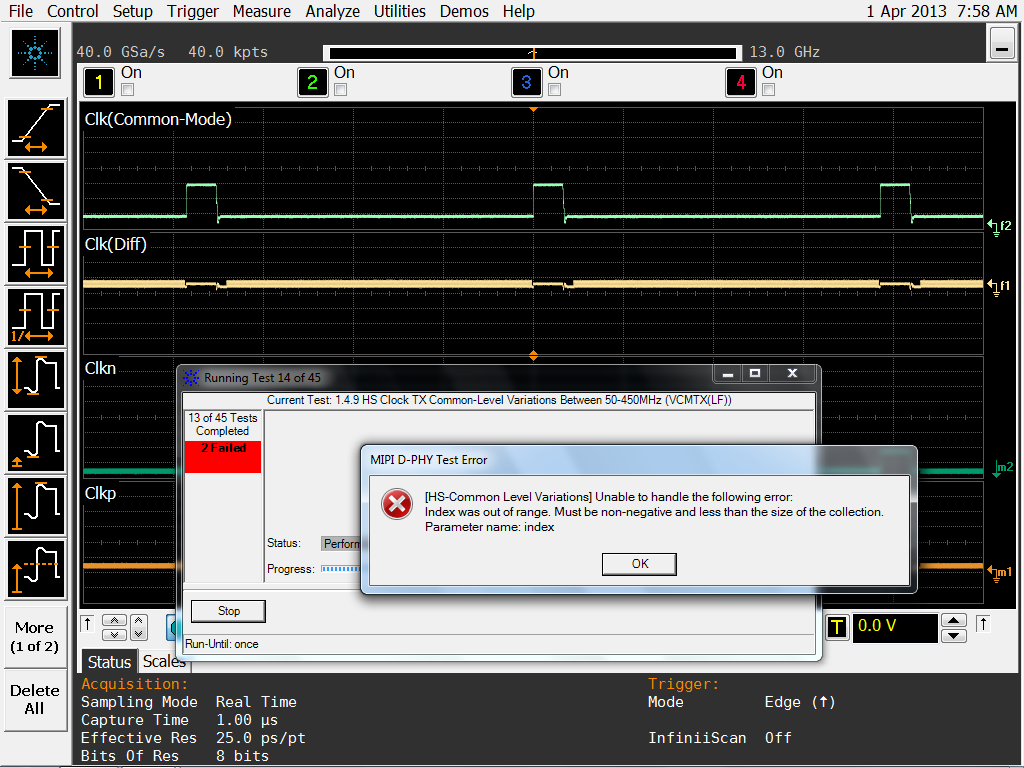Image resolution: width=1024 pixels, height=768 pixels.
Task: Click the memory bar position slider
Action: point(533,52)
